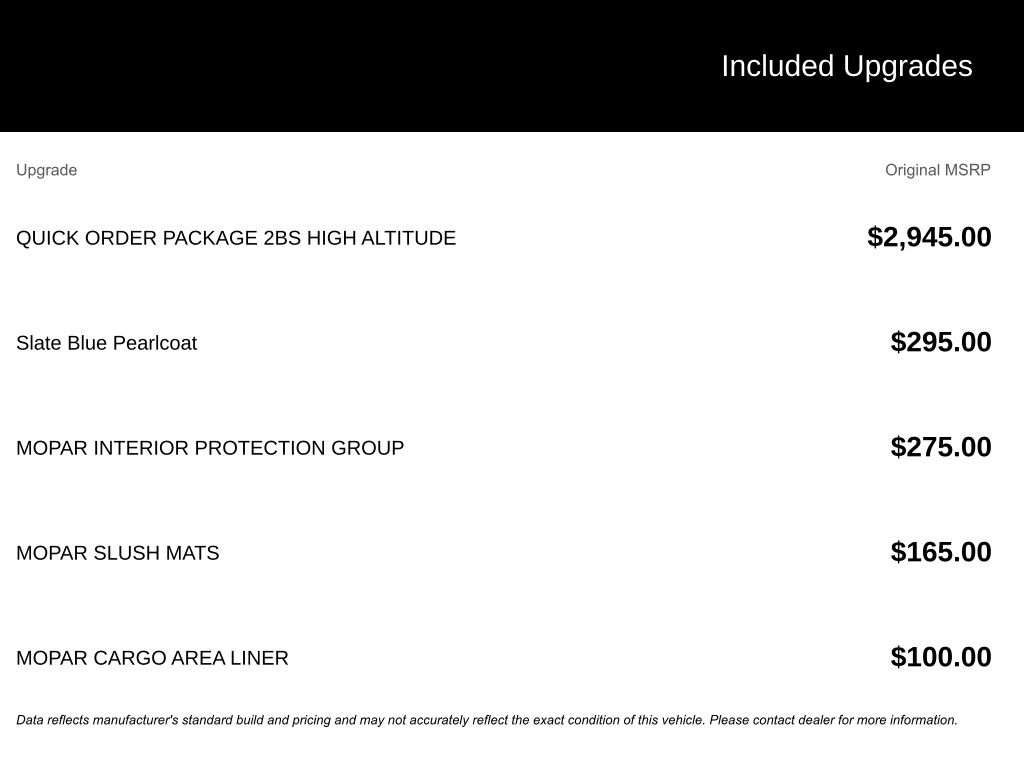Click the $275.00 price value

tap(941, 447)
